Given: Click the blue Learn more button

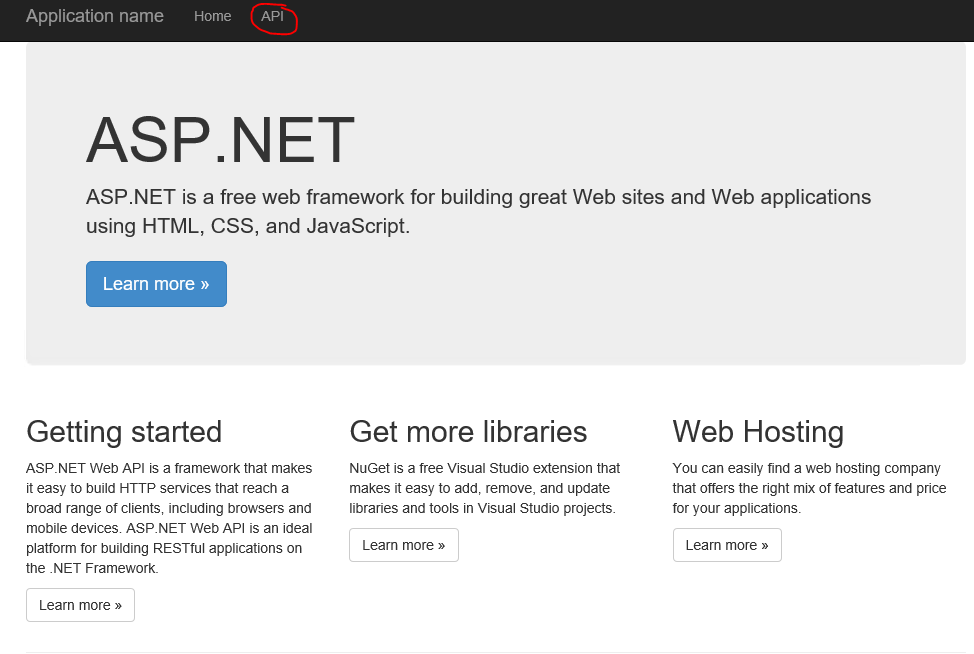Looking at the screenshot, I should pos(157,284).
